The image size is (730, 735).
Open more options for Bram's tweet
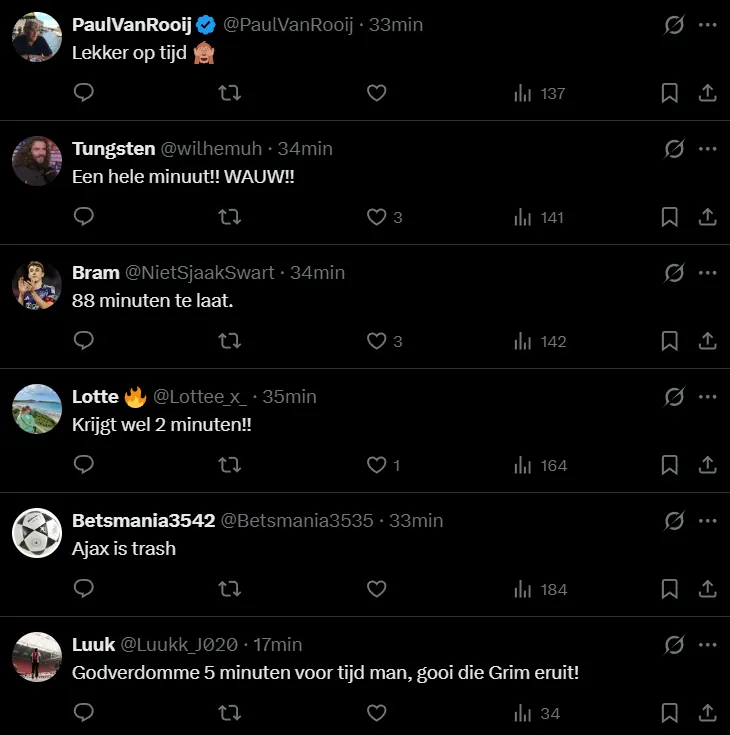coord(708,272)
